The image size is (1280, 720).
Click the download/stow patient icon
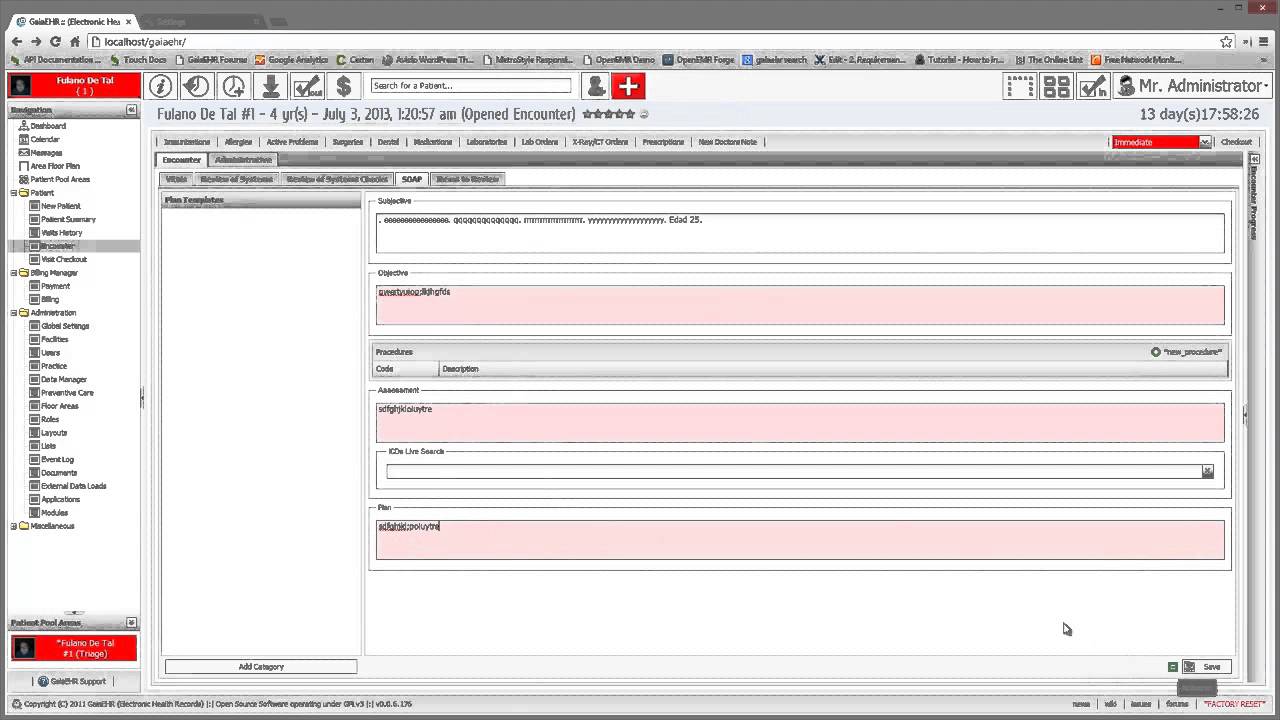pos(270,86)
